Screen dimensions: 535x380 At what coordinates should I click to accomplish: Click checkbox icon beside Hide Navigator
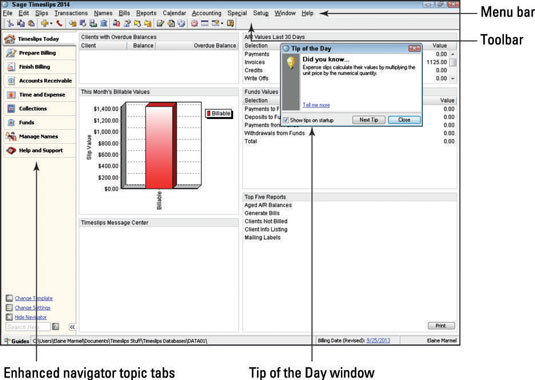[10, 317]
